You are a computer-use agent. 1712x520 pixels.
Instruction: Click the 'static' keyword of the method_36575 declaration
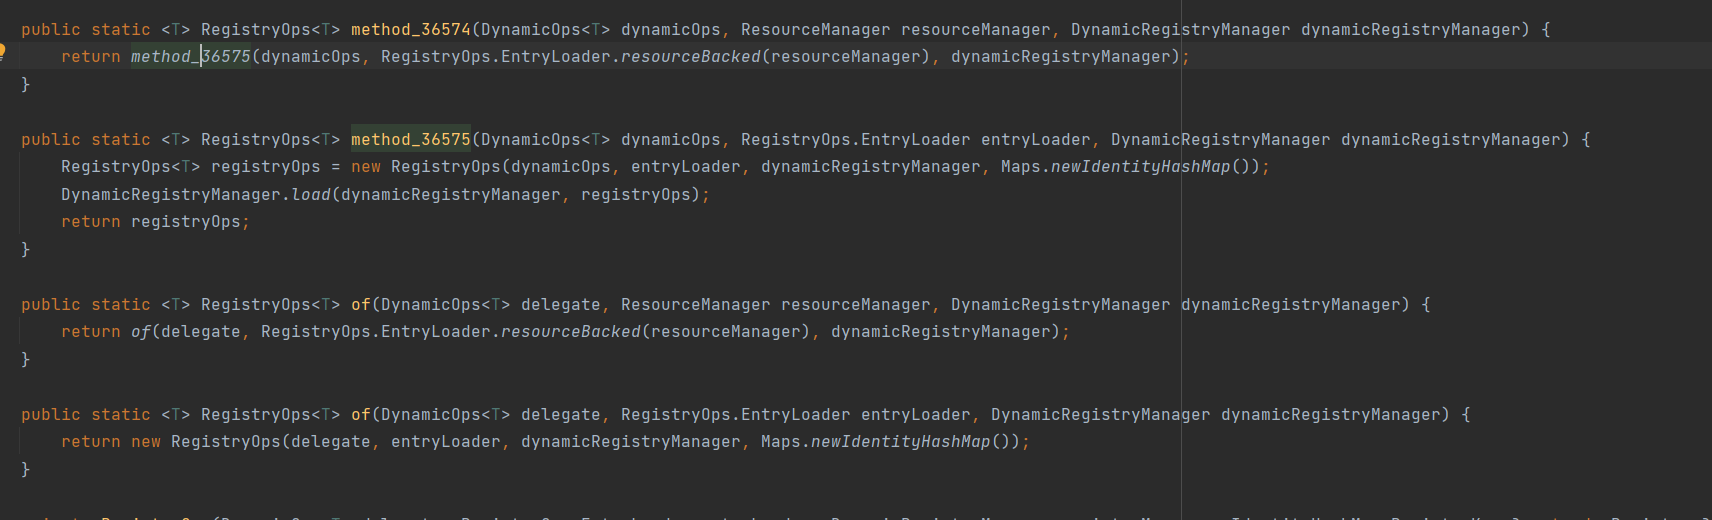pos(121,140)
